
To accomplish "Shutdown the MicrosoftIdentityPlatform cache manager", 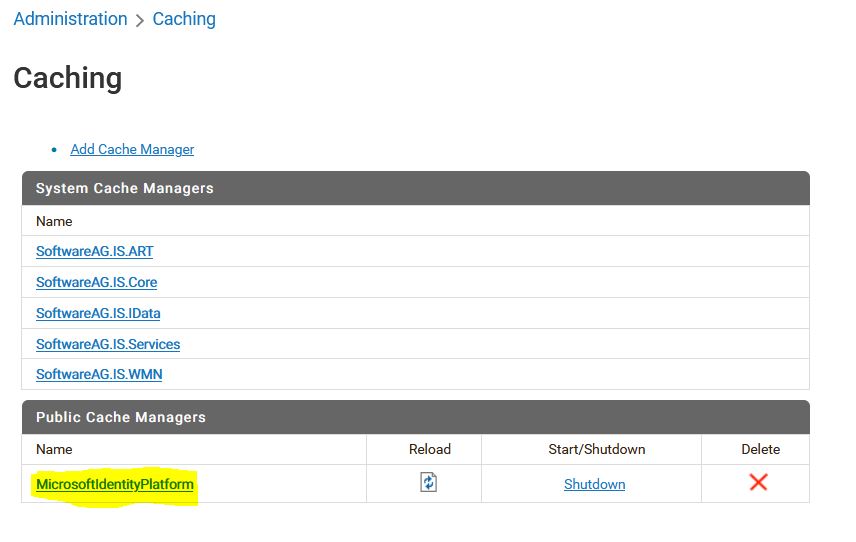I will pos(595,484).
